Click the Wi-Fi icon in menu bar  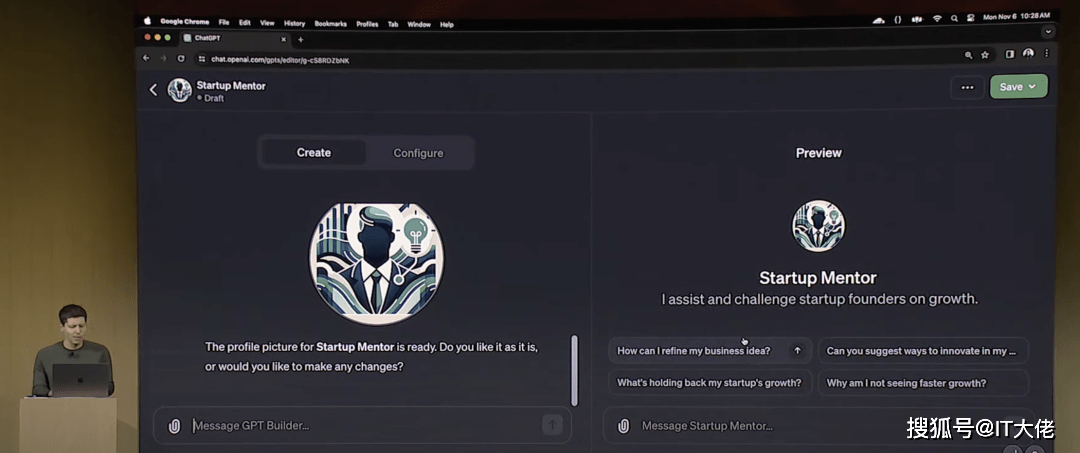click(x=935, y=19)
